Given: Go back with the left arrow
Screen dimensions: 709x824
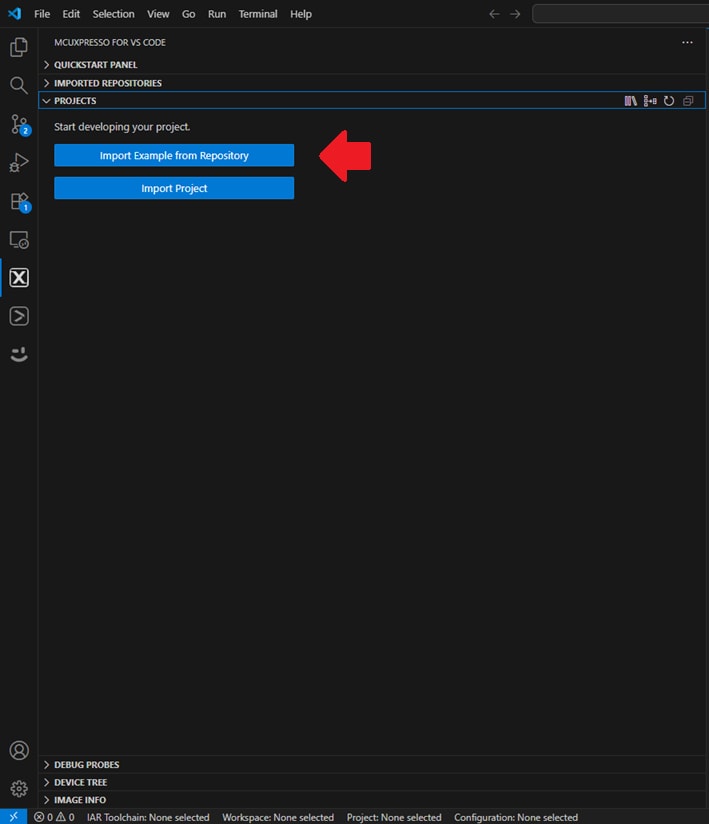Looking at the screenshot, I should click(x=494, y=14).
